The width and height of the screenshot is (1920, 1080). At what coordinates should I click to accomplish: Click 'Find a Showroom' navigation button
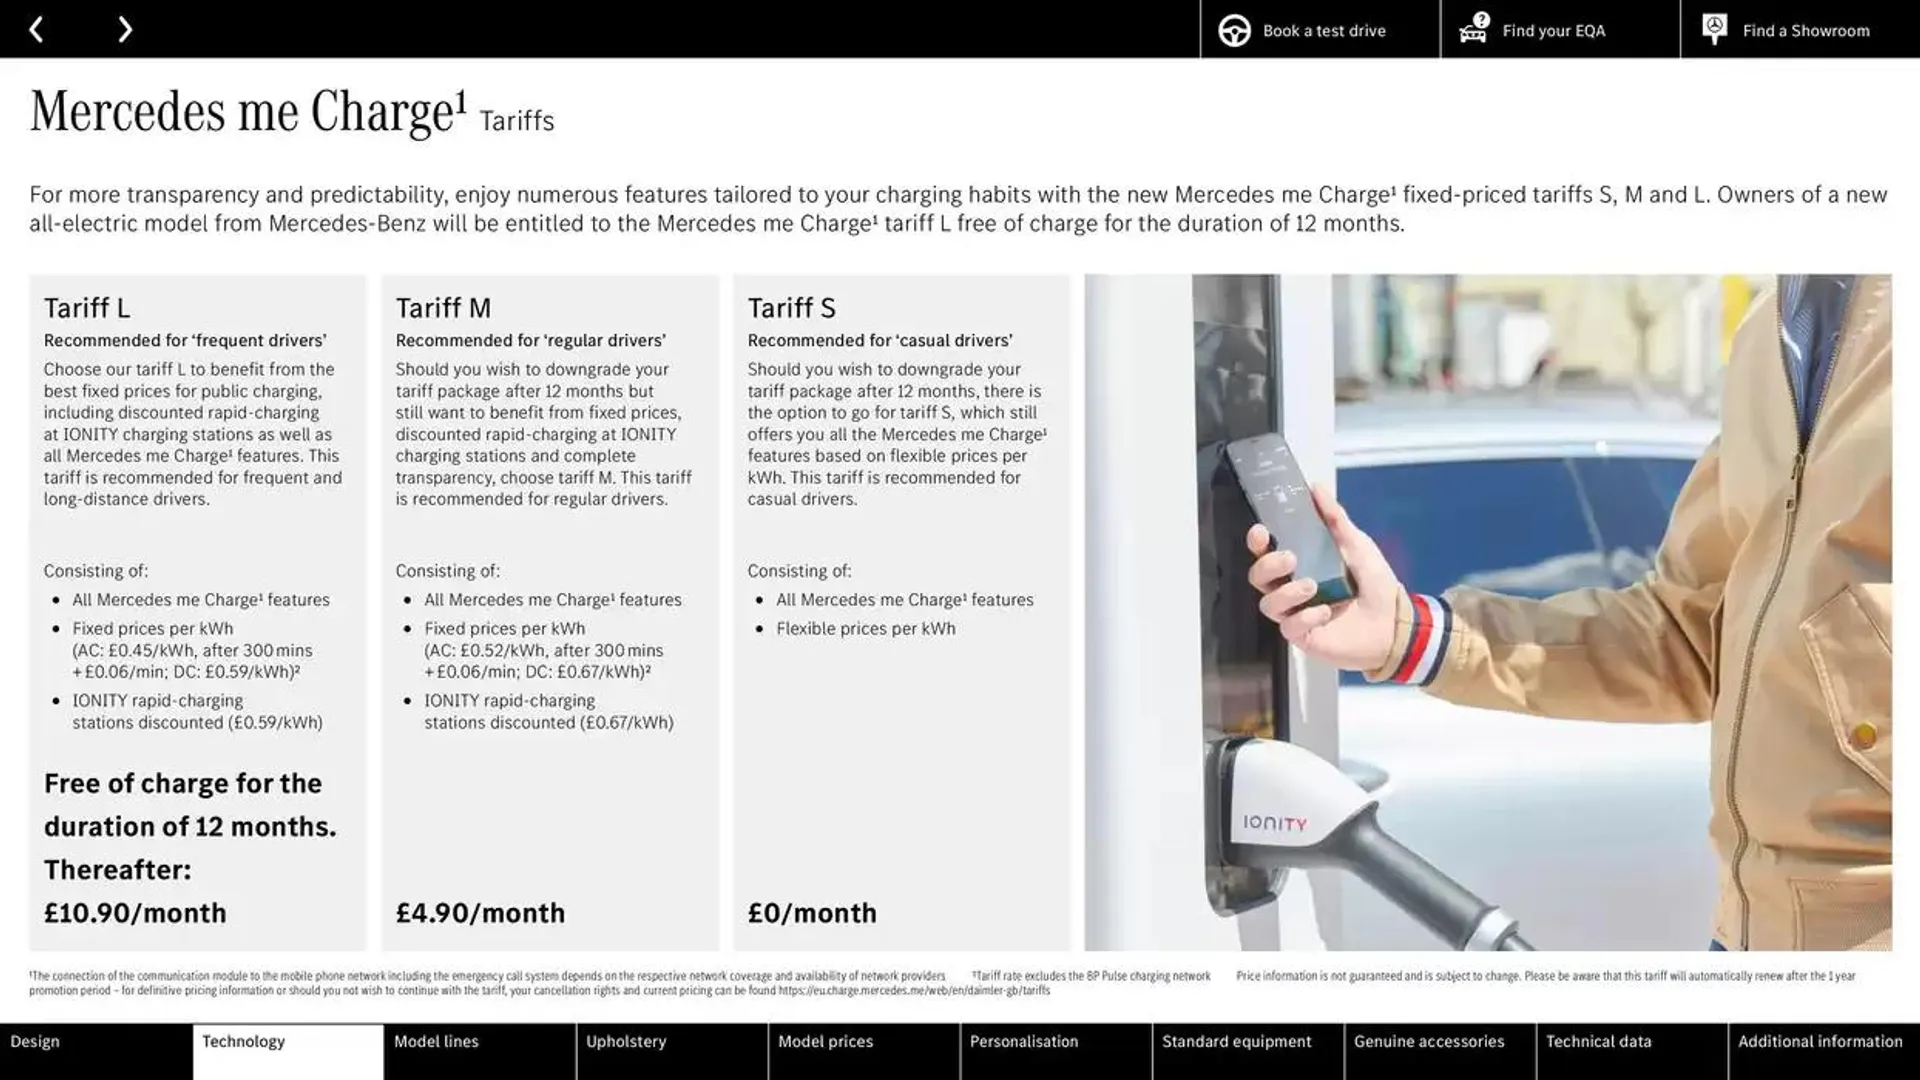coord(1807,29)
